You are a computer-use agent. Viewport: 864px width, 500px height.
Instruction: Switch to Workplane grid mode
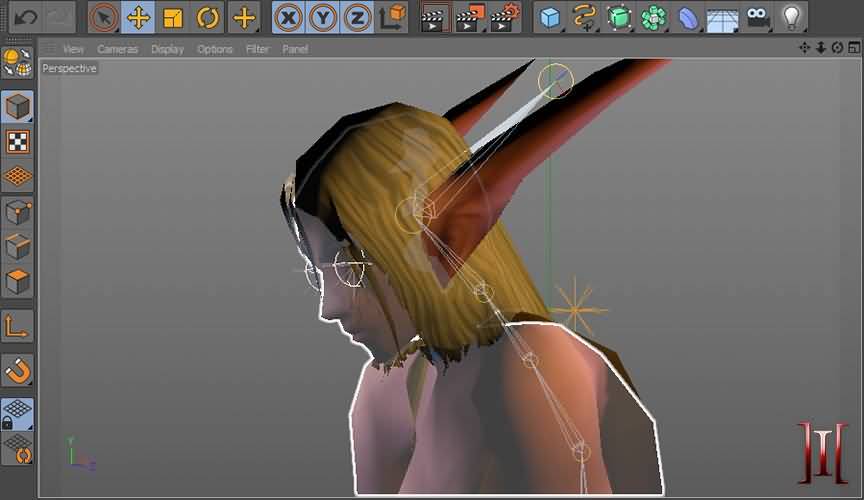[x=17, y=176]
